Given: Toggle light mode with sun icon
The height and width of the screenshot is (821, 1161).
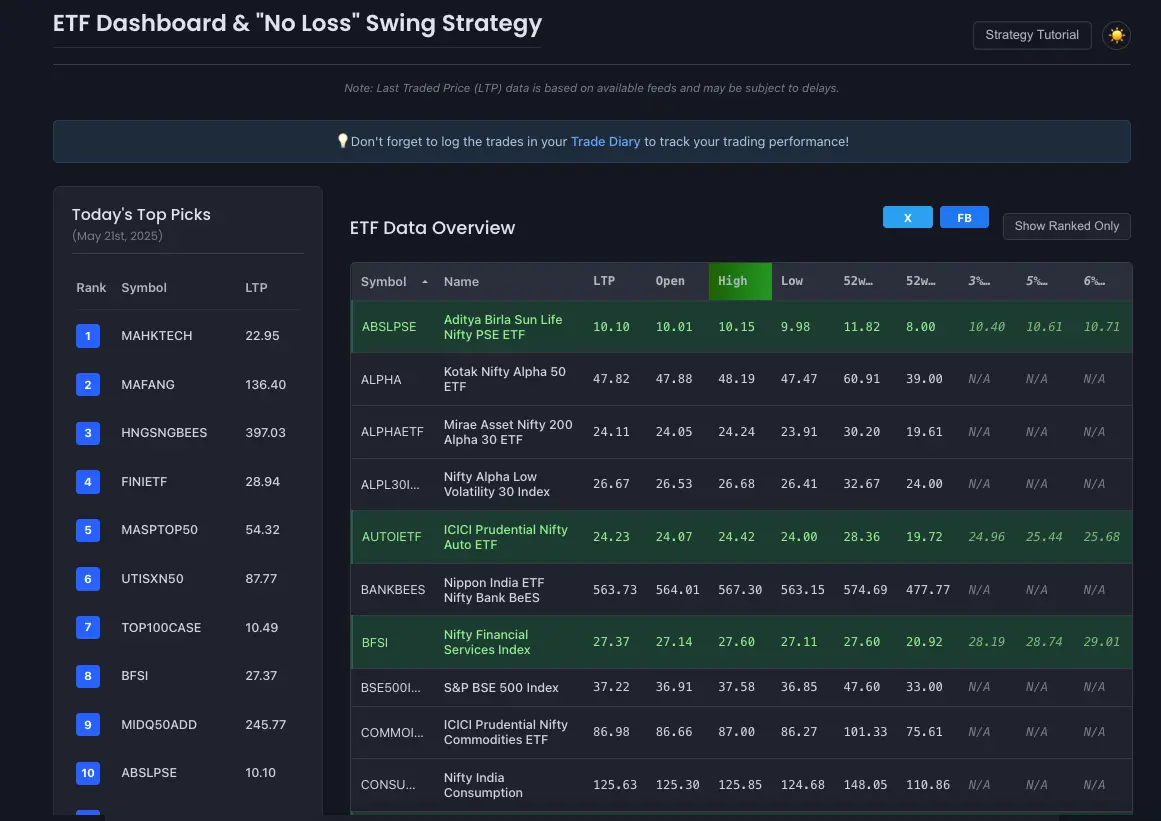Looking at the screenshot, I should point(1116,35).
